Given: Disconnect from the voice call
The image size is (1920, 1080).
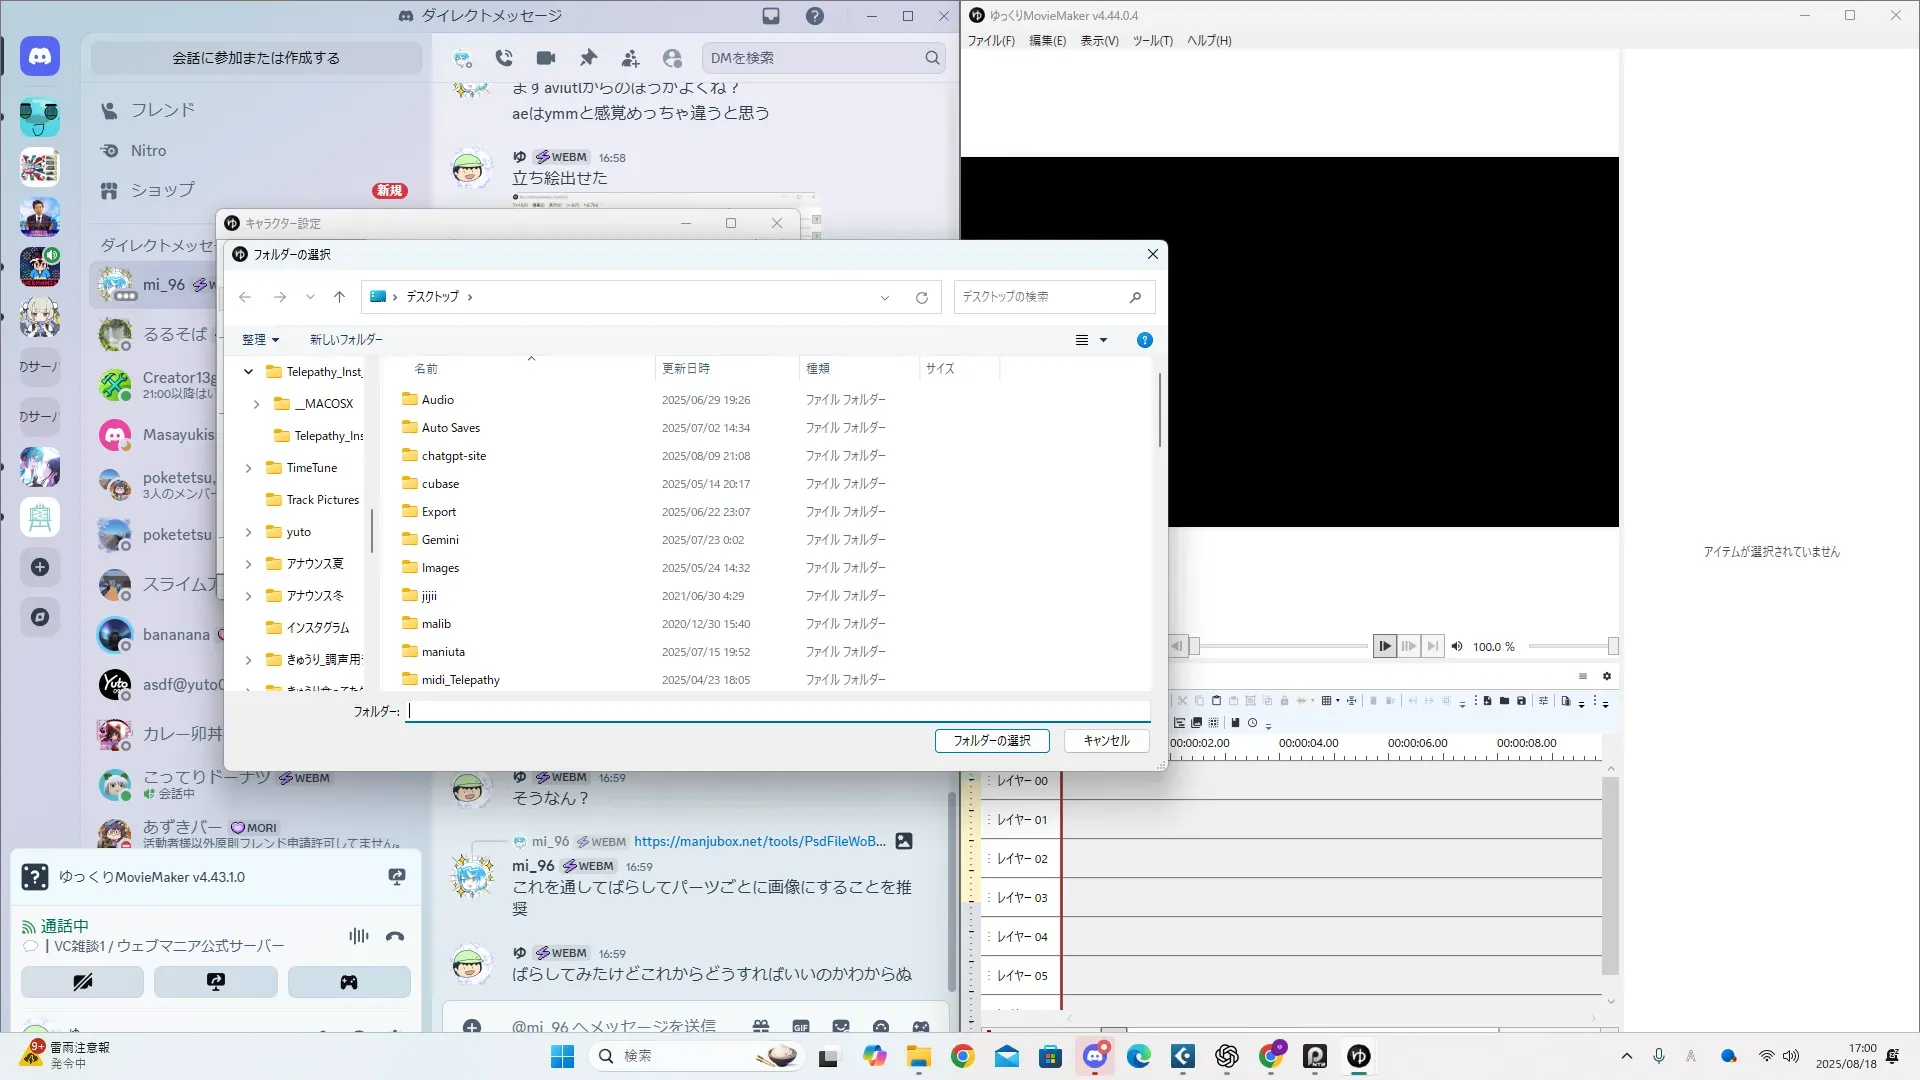Looking at the screenshot, I should pos(395,936).
